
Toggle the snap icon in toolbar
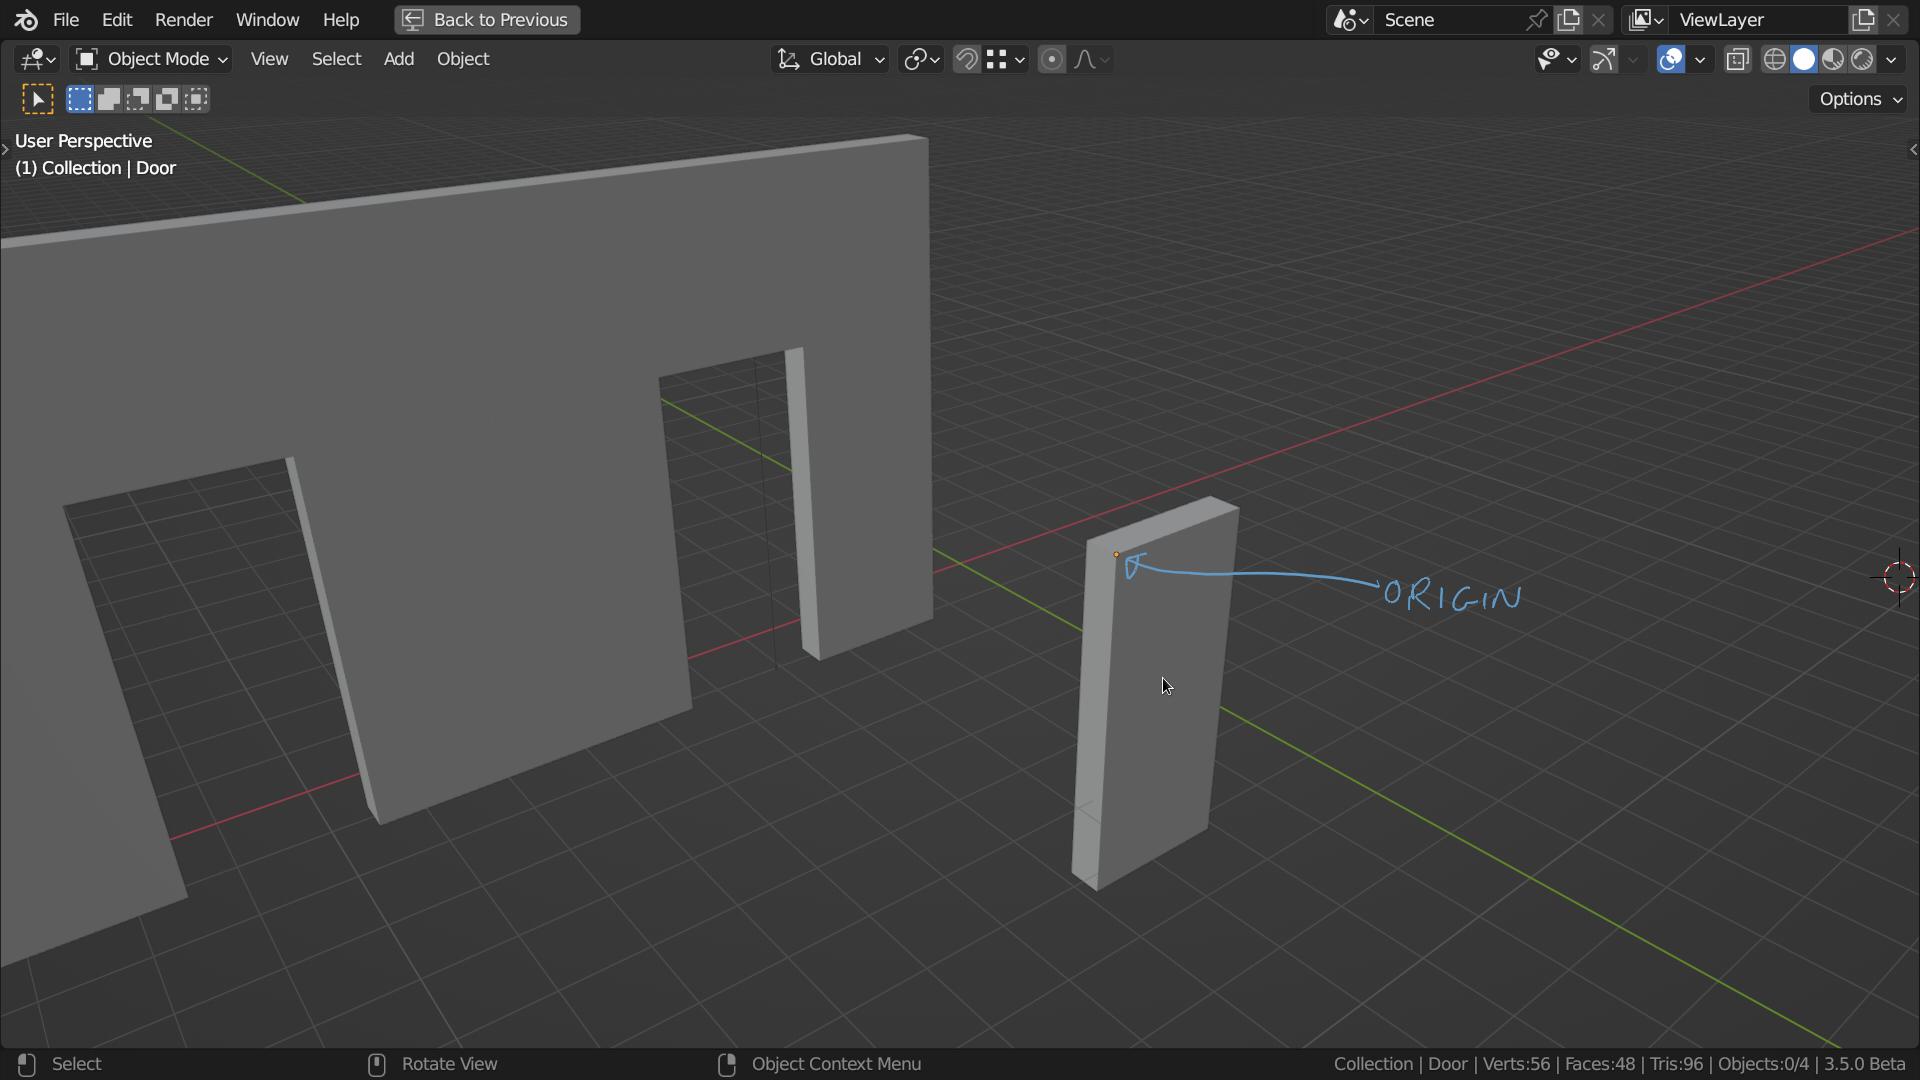click(x=967, y=59)
